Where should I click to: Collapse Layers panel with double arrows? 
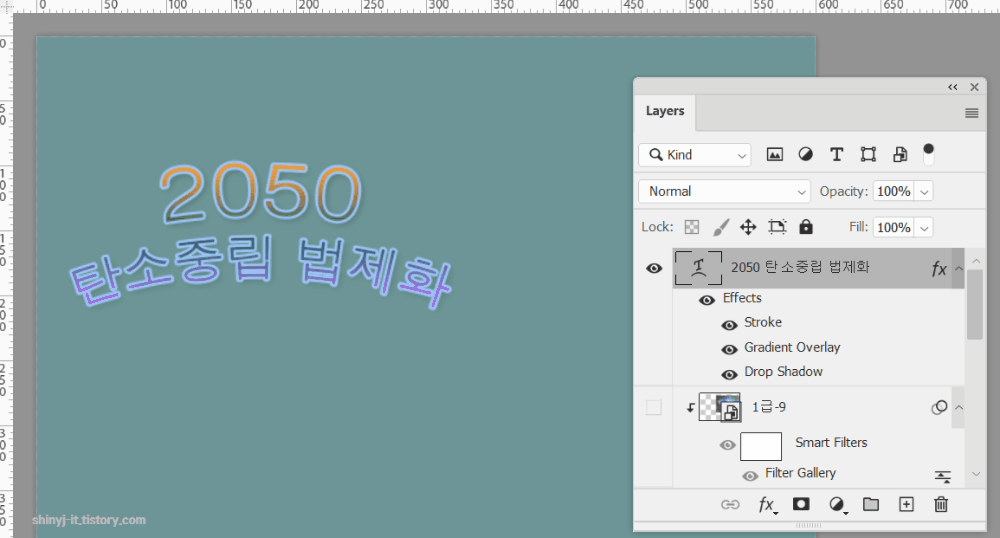(953, 87)
